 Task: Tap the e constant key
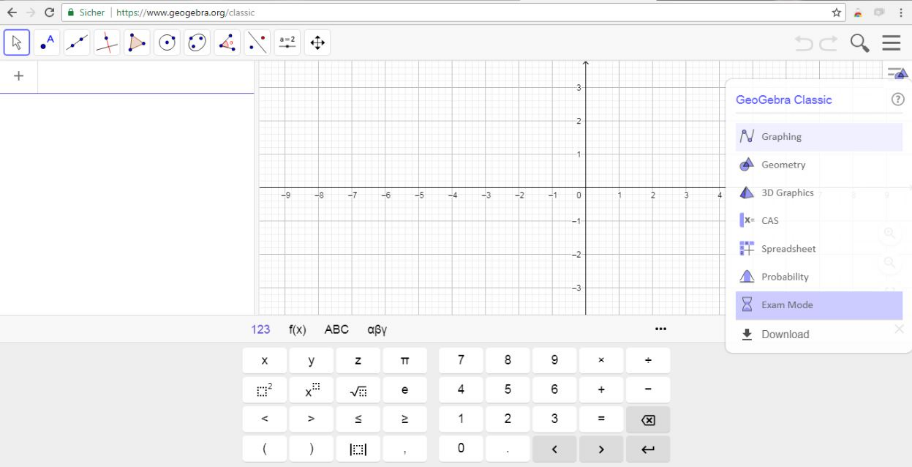click(x=405, y=390)
